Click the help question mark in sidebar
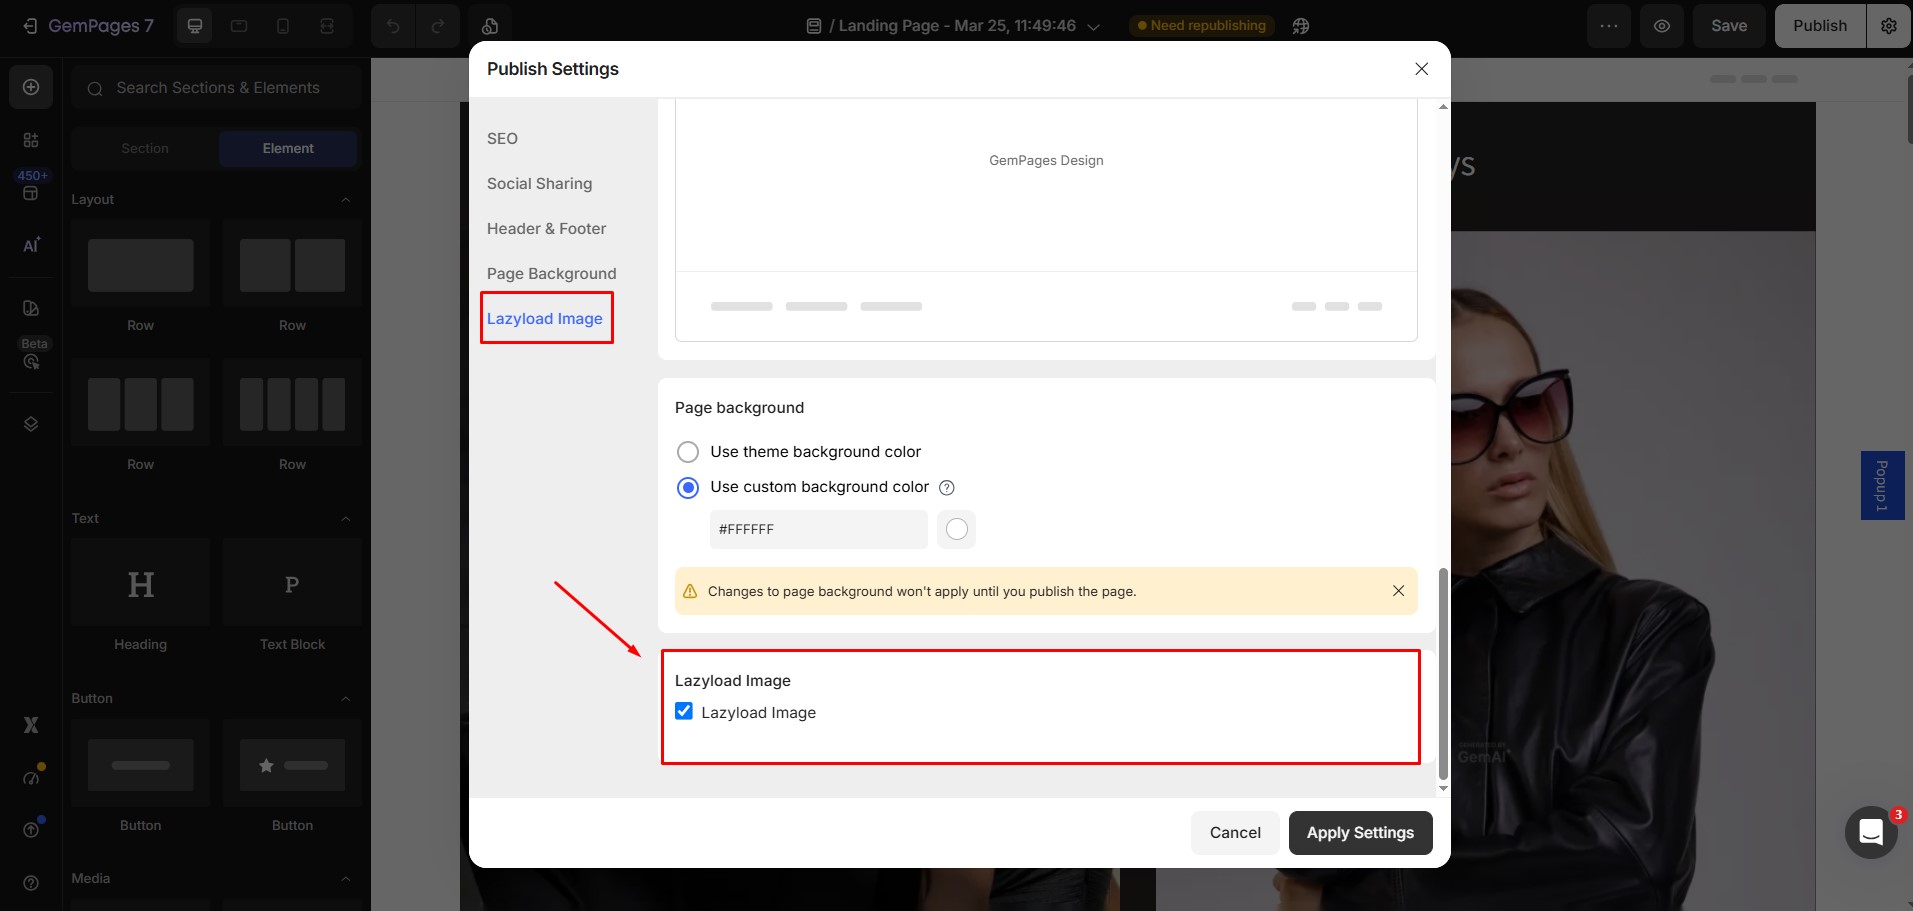The width and height of the screenshot is (1913, 911). coord(31,883)
